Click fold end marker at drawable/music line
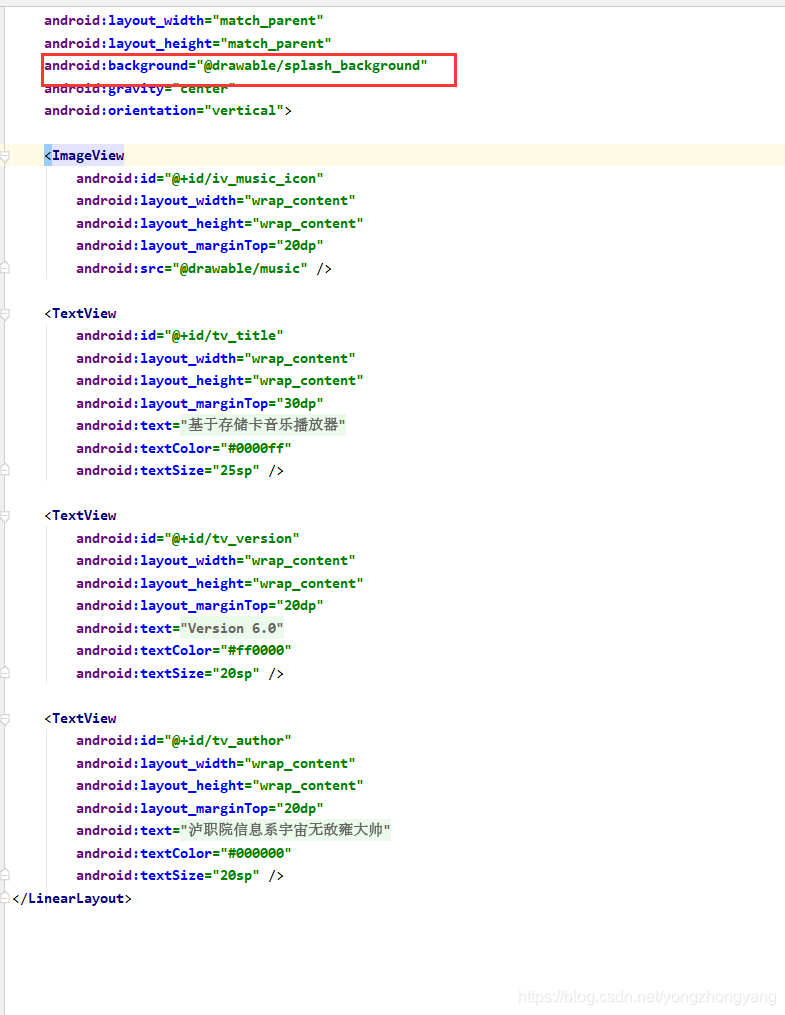This screenshot has height=1015, width=785. click(5, 267)
